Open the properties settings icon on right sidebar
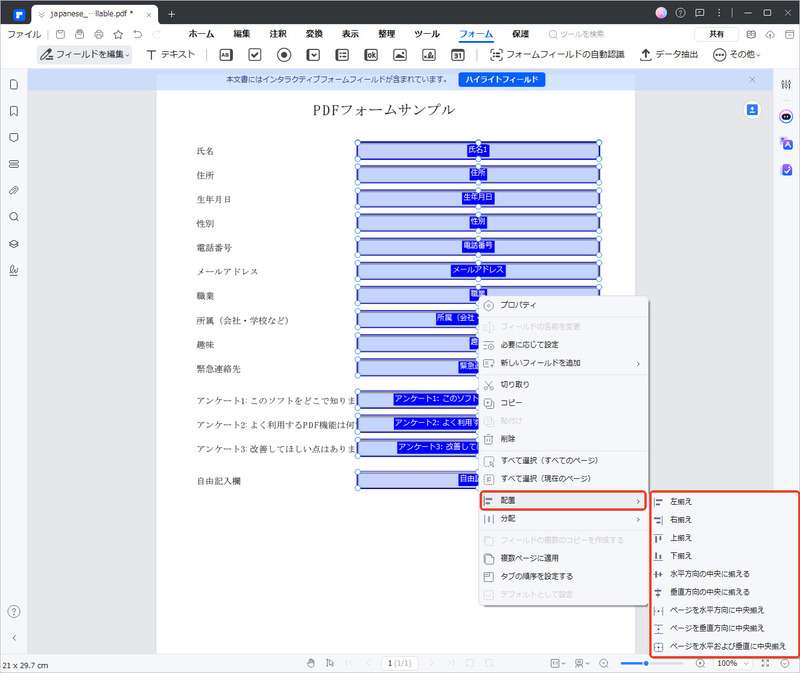800x673 pixels. tap(786, 84)
